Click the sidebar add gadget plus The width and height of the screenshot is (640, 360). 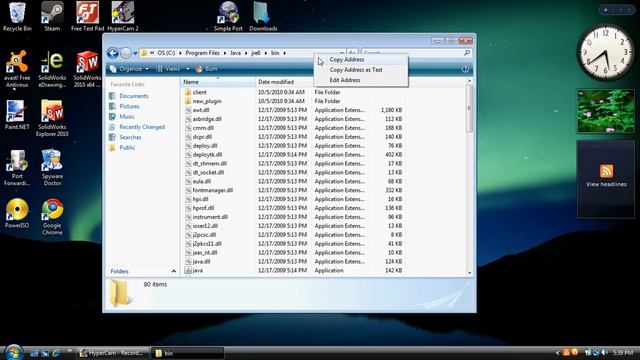[x=606, y=9]
